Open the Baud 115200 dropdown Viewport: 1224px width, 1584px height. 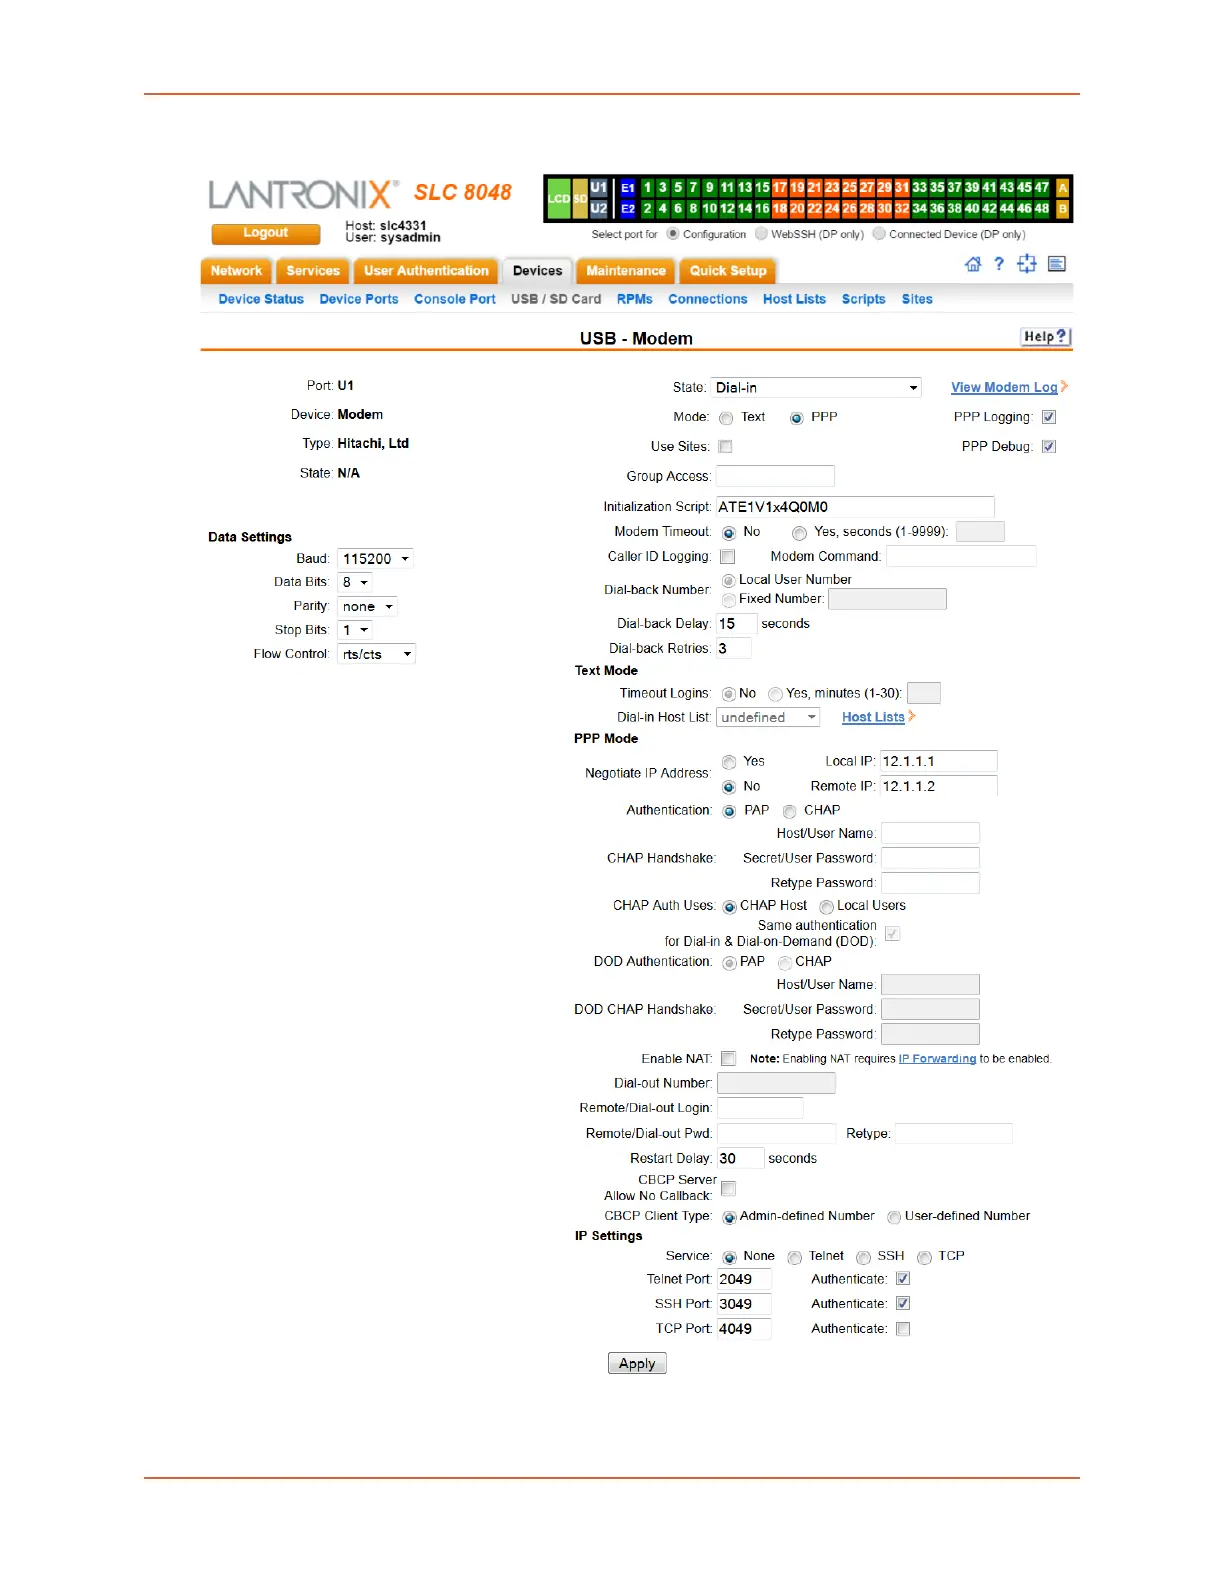click(x=375, y=559)
